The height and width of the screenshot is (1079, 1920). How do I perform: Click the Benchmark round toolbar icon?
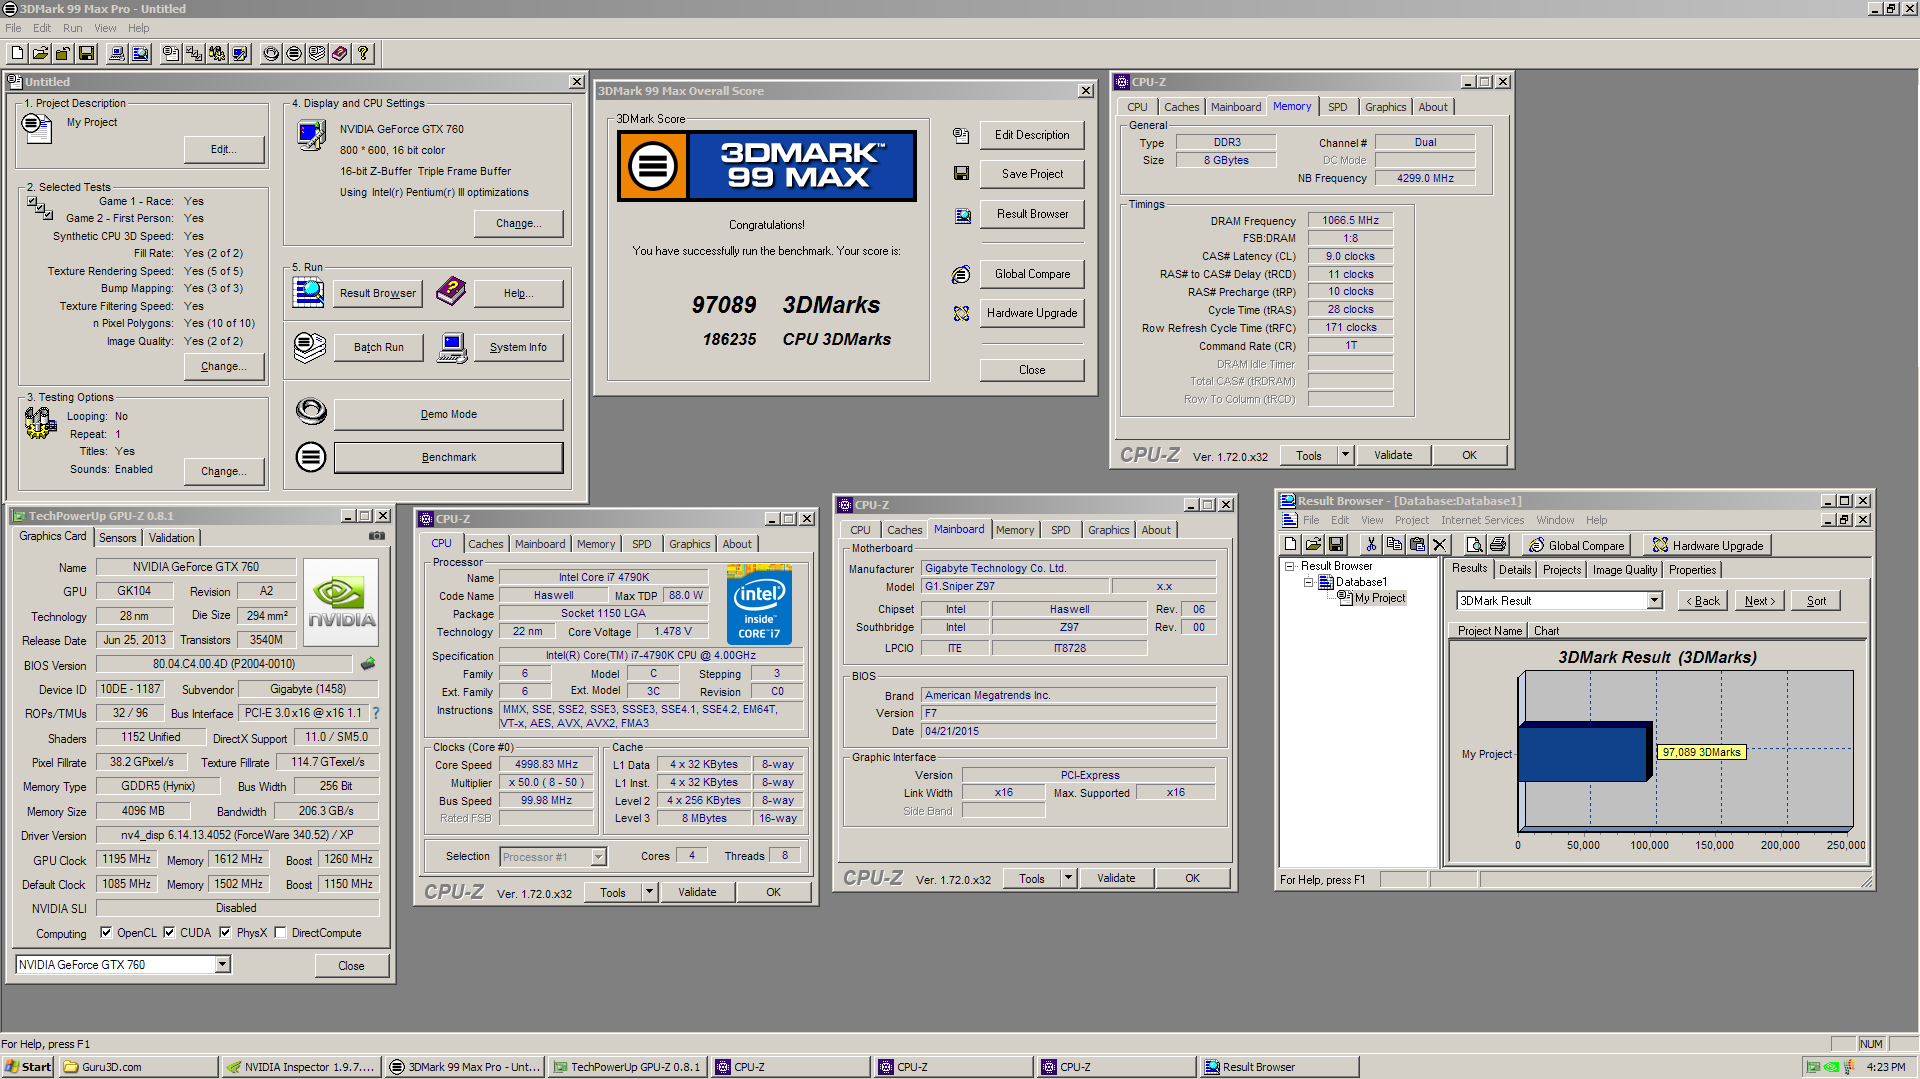pos(294,54)
